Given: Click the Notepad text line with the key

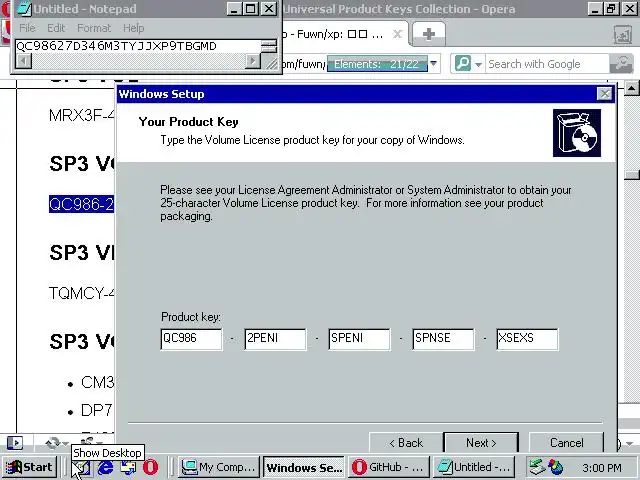Looking at the screenshot, I should [116, 46].
